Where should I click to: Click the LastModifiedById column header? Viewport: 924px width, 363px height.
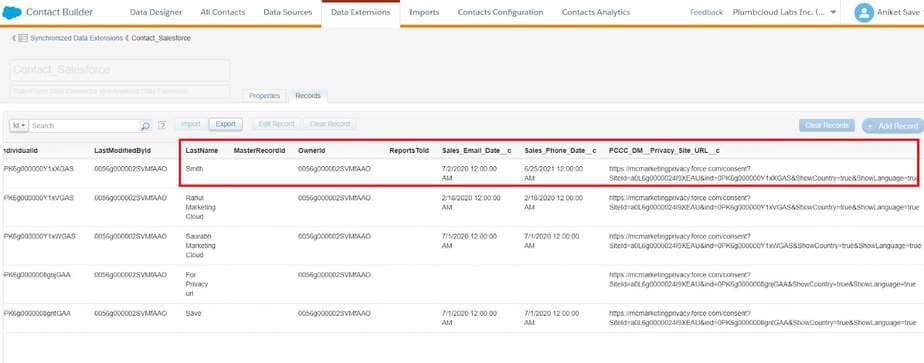123,151
